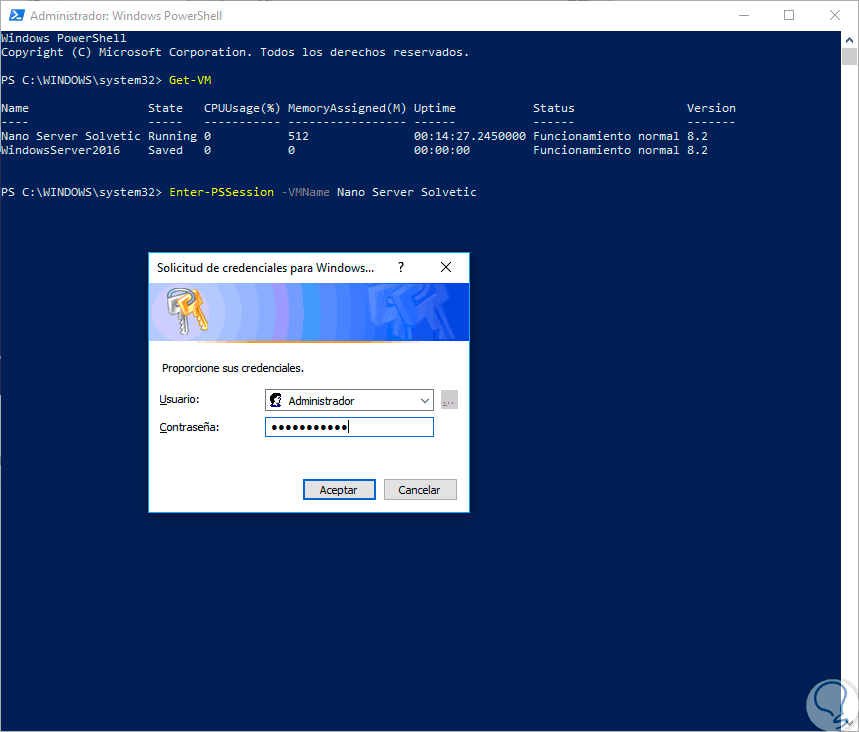Click the 'Proporcione sus credenciales.' message

click(x=233, y=368)
